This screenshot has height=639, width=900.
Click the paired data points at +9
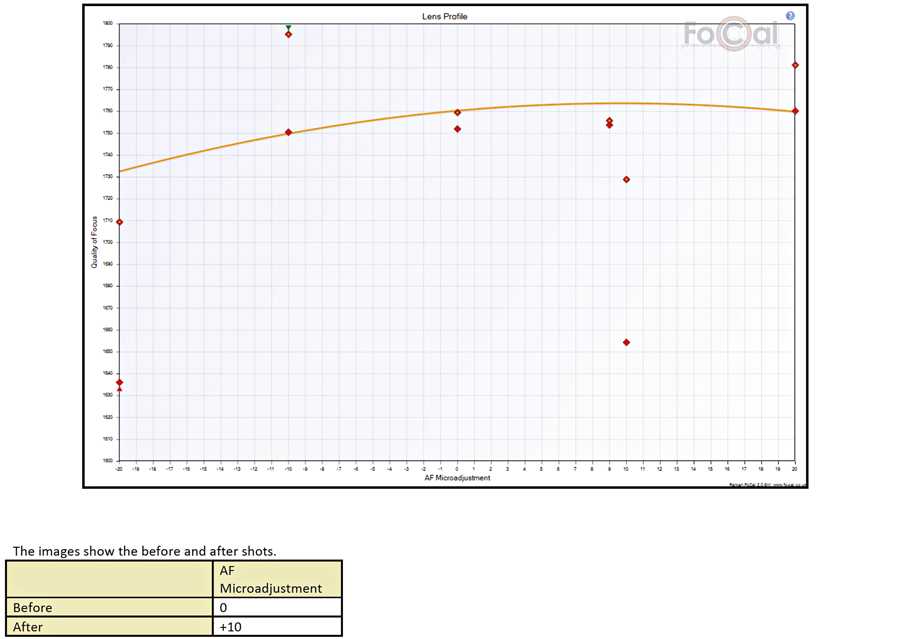tap(609, 123)
